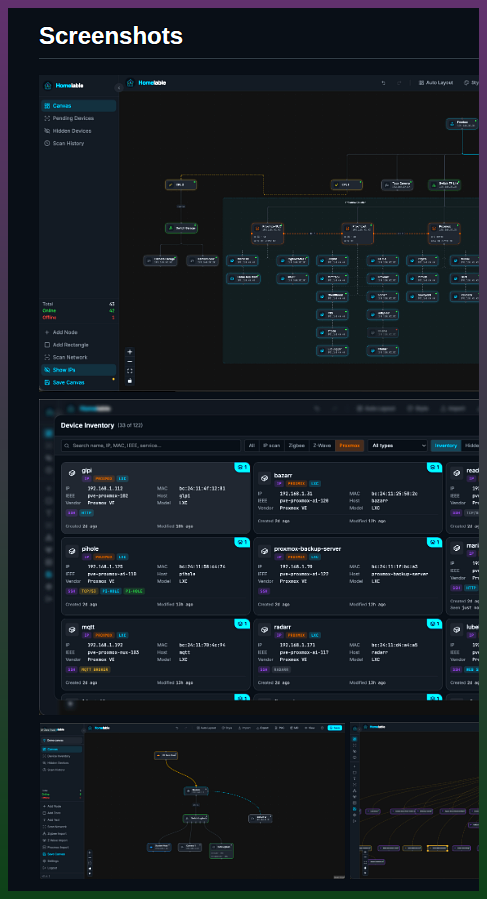Viewport: 487px width, 899px height.
Task: Select the gipi device card
Action: point(156,498)
